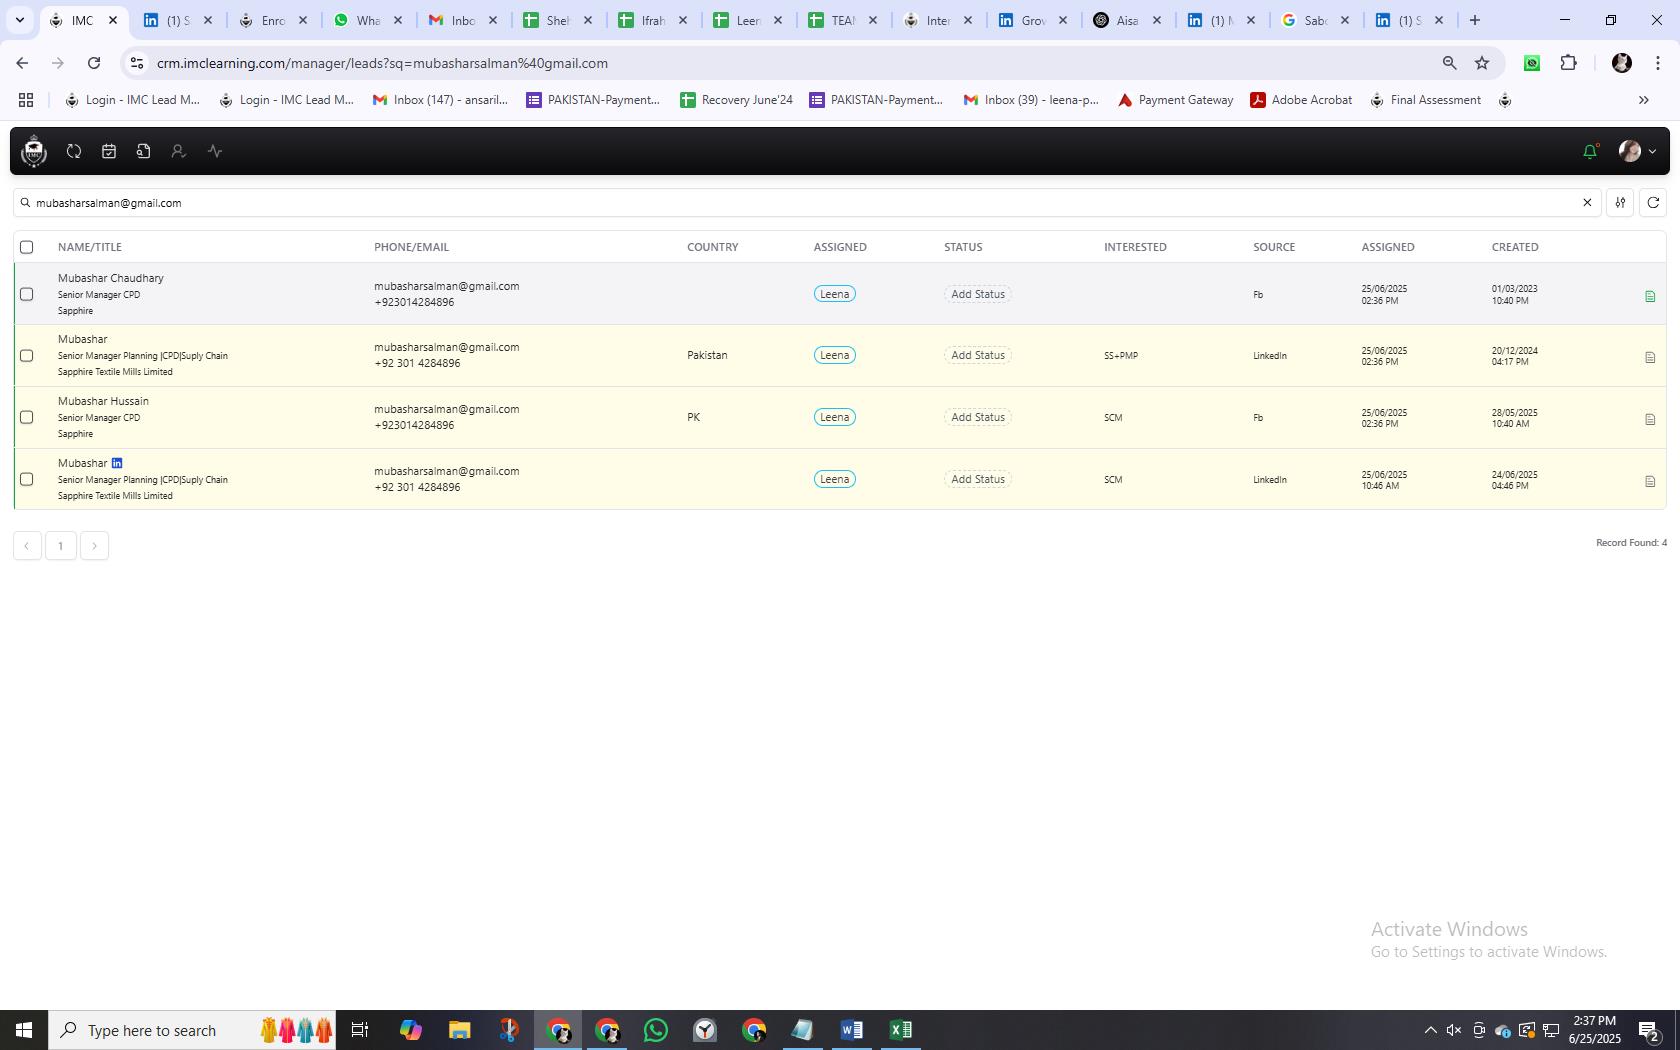Viewport: 1680px width, 1050px height.
Task: Open Excel from the taskbar
Action: [900, 1030]
